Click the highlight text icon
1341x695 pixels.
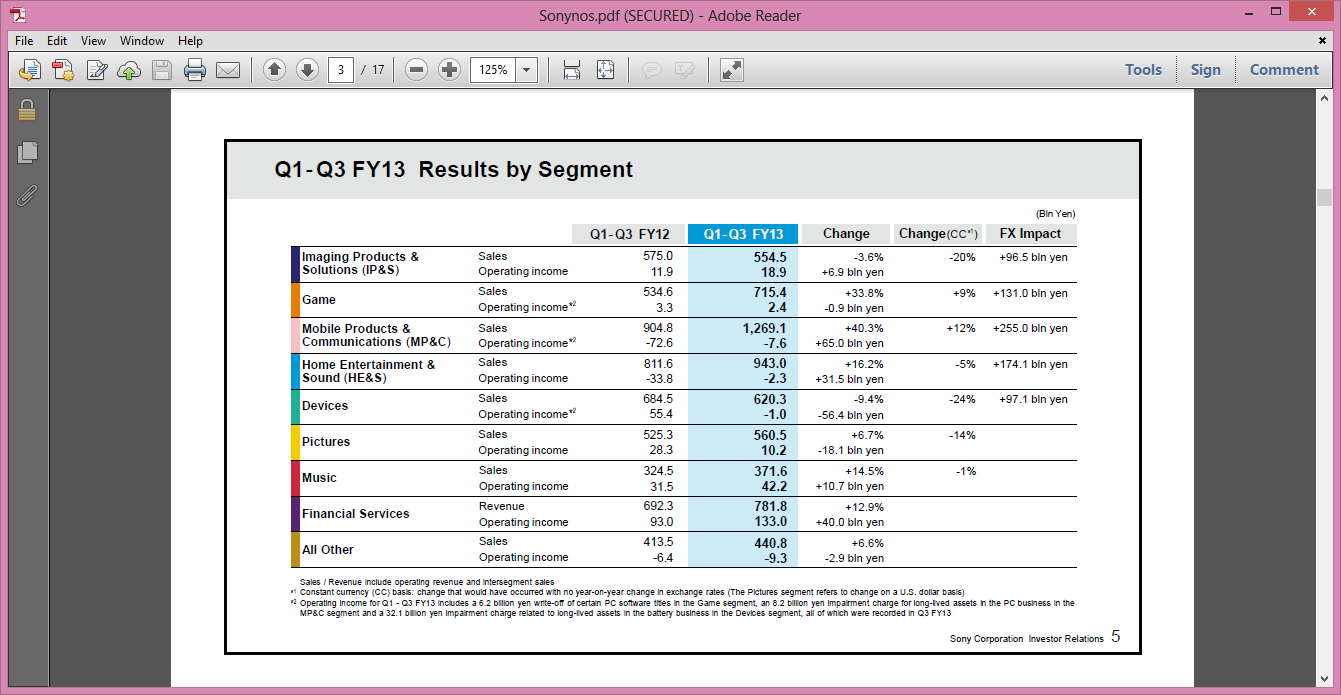pos(685,70)
